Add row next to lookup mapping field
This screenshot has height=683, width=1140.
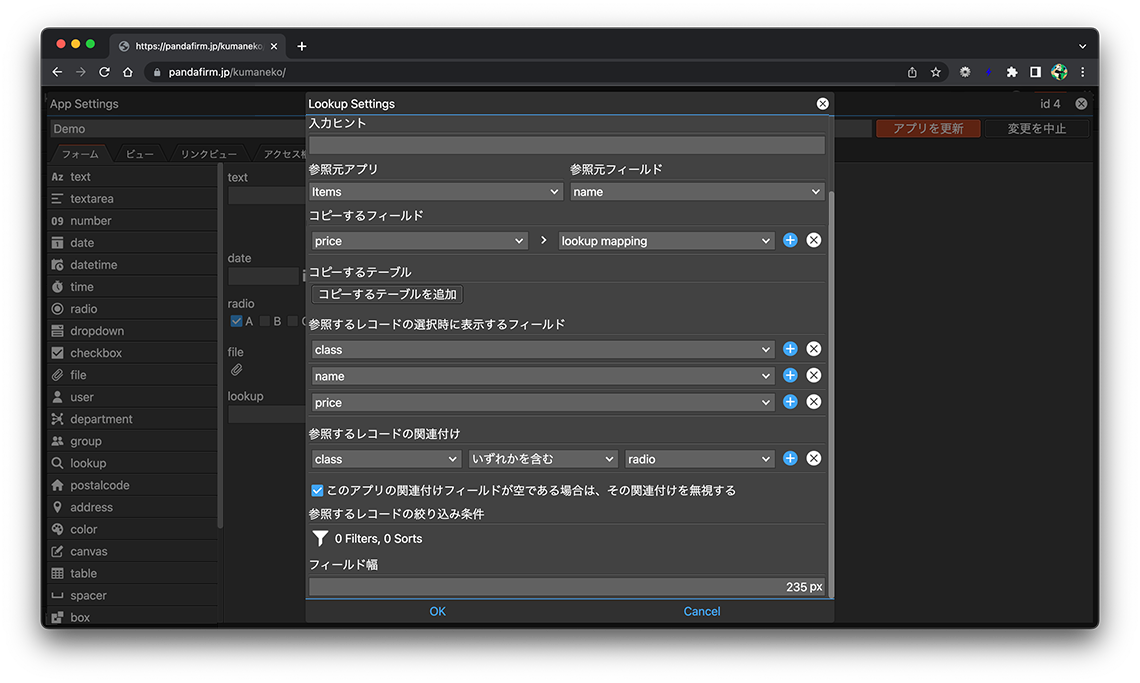click(x=790, y=241)
